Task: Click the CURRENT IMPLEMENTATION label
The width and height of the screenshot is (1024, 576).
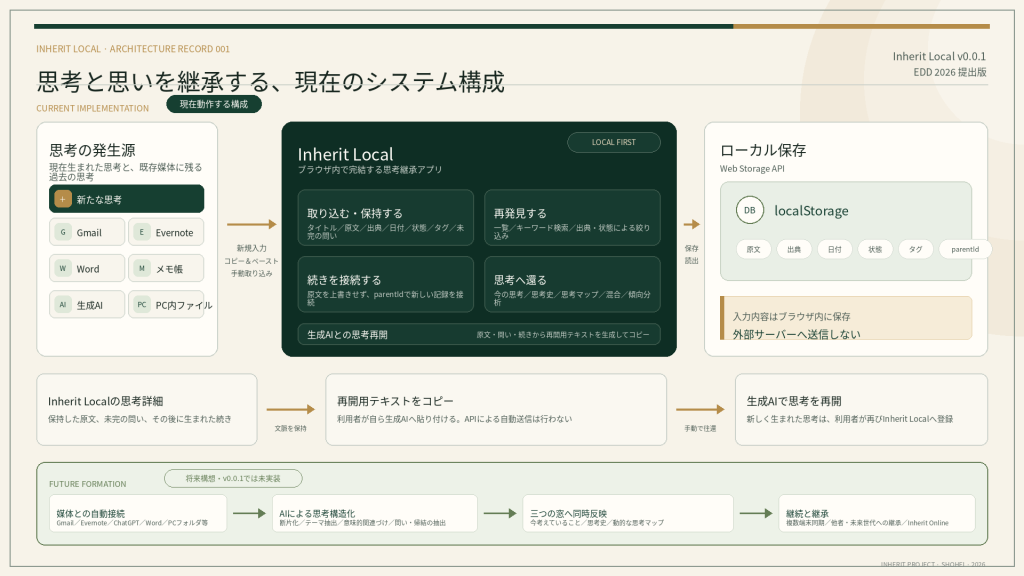Action: click(92, 108)
